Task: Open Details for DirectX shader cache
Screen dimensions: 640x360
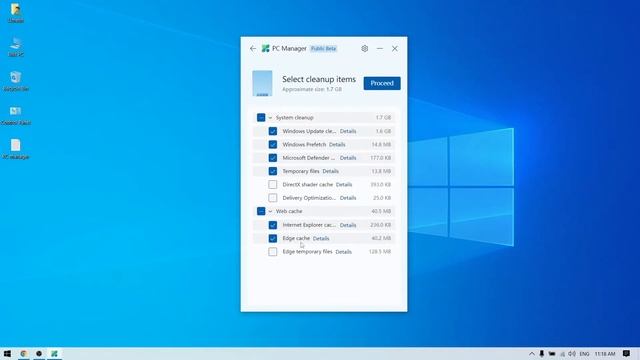Action: (344, 184)
